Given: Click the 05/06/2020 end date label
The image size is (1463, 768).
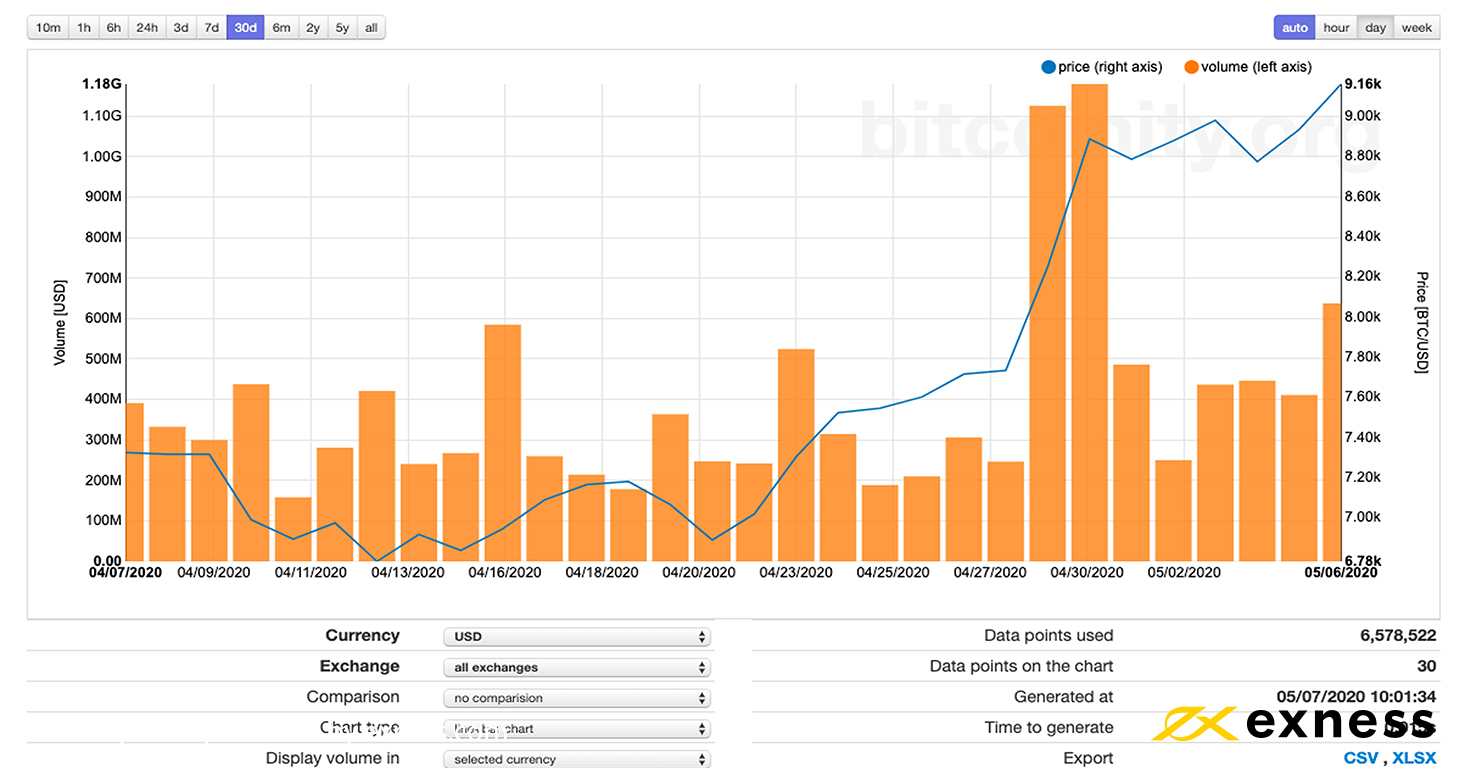Looking at the screenshot, I should pos(1340,573).
